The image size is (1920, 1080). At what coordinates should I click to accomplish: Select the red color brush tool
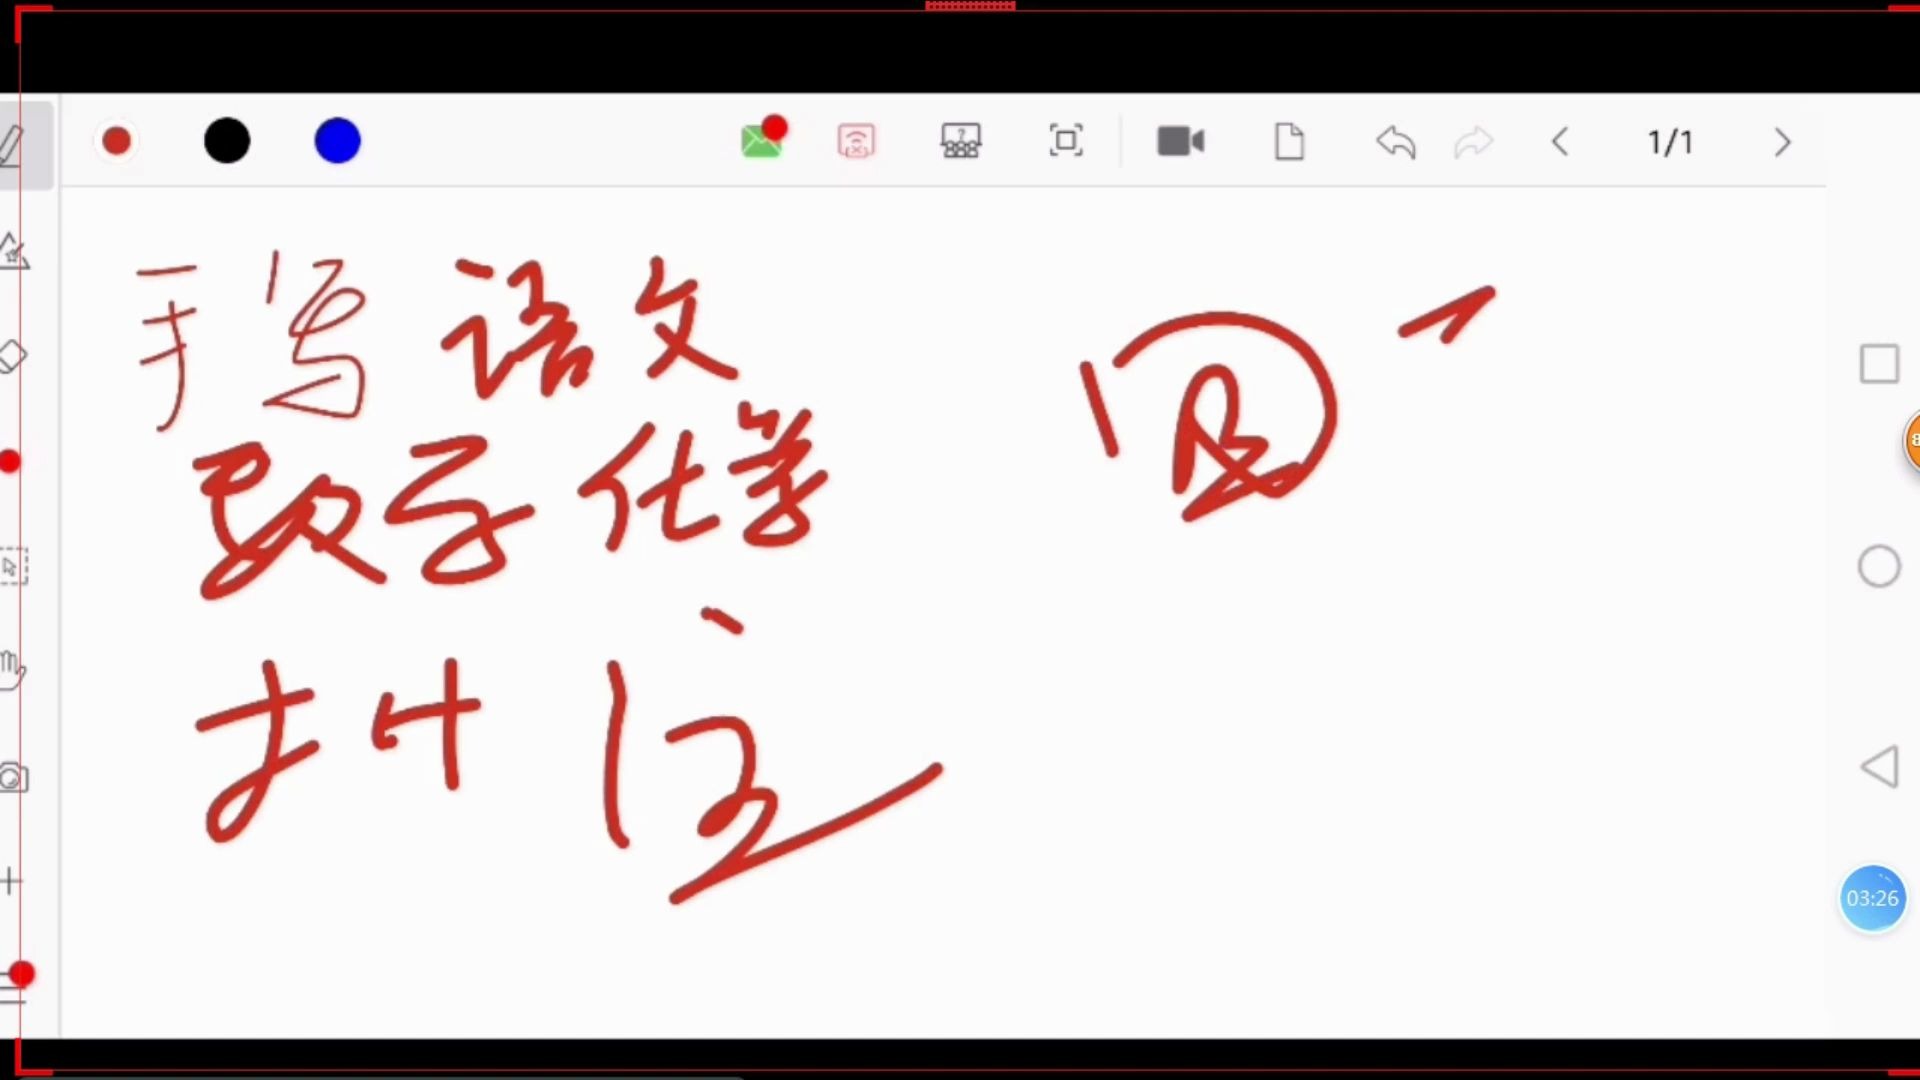click(x=115, y=141)
